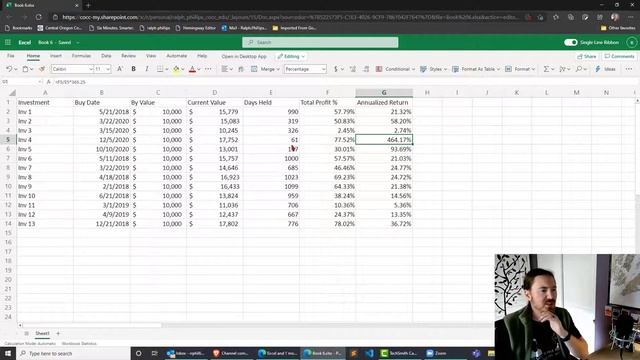640x360 pixels.
Task: Expand the fill color dropdown arrow
Action: tap(182, 69)
